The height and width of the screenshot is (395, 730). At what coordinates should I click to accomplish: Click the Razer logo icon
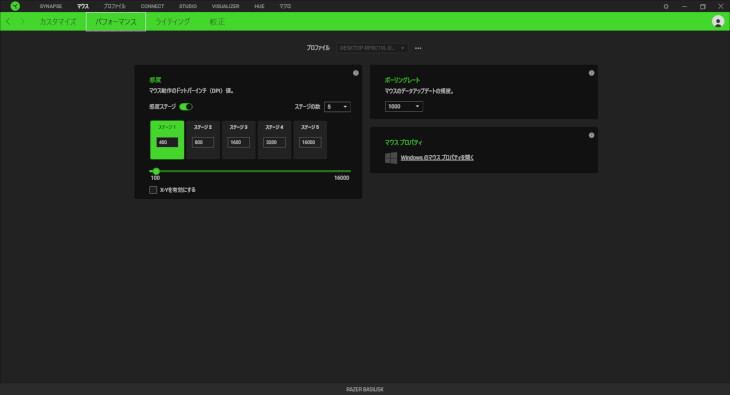click(15, 6)
